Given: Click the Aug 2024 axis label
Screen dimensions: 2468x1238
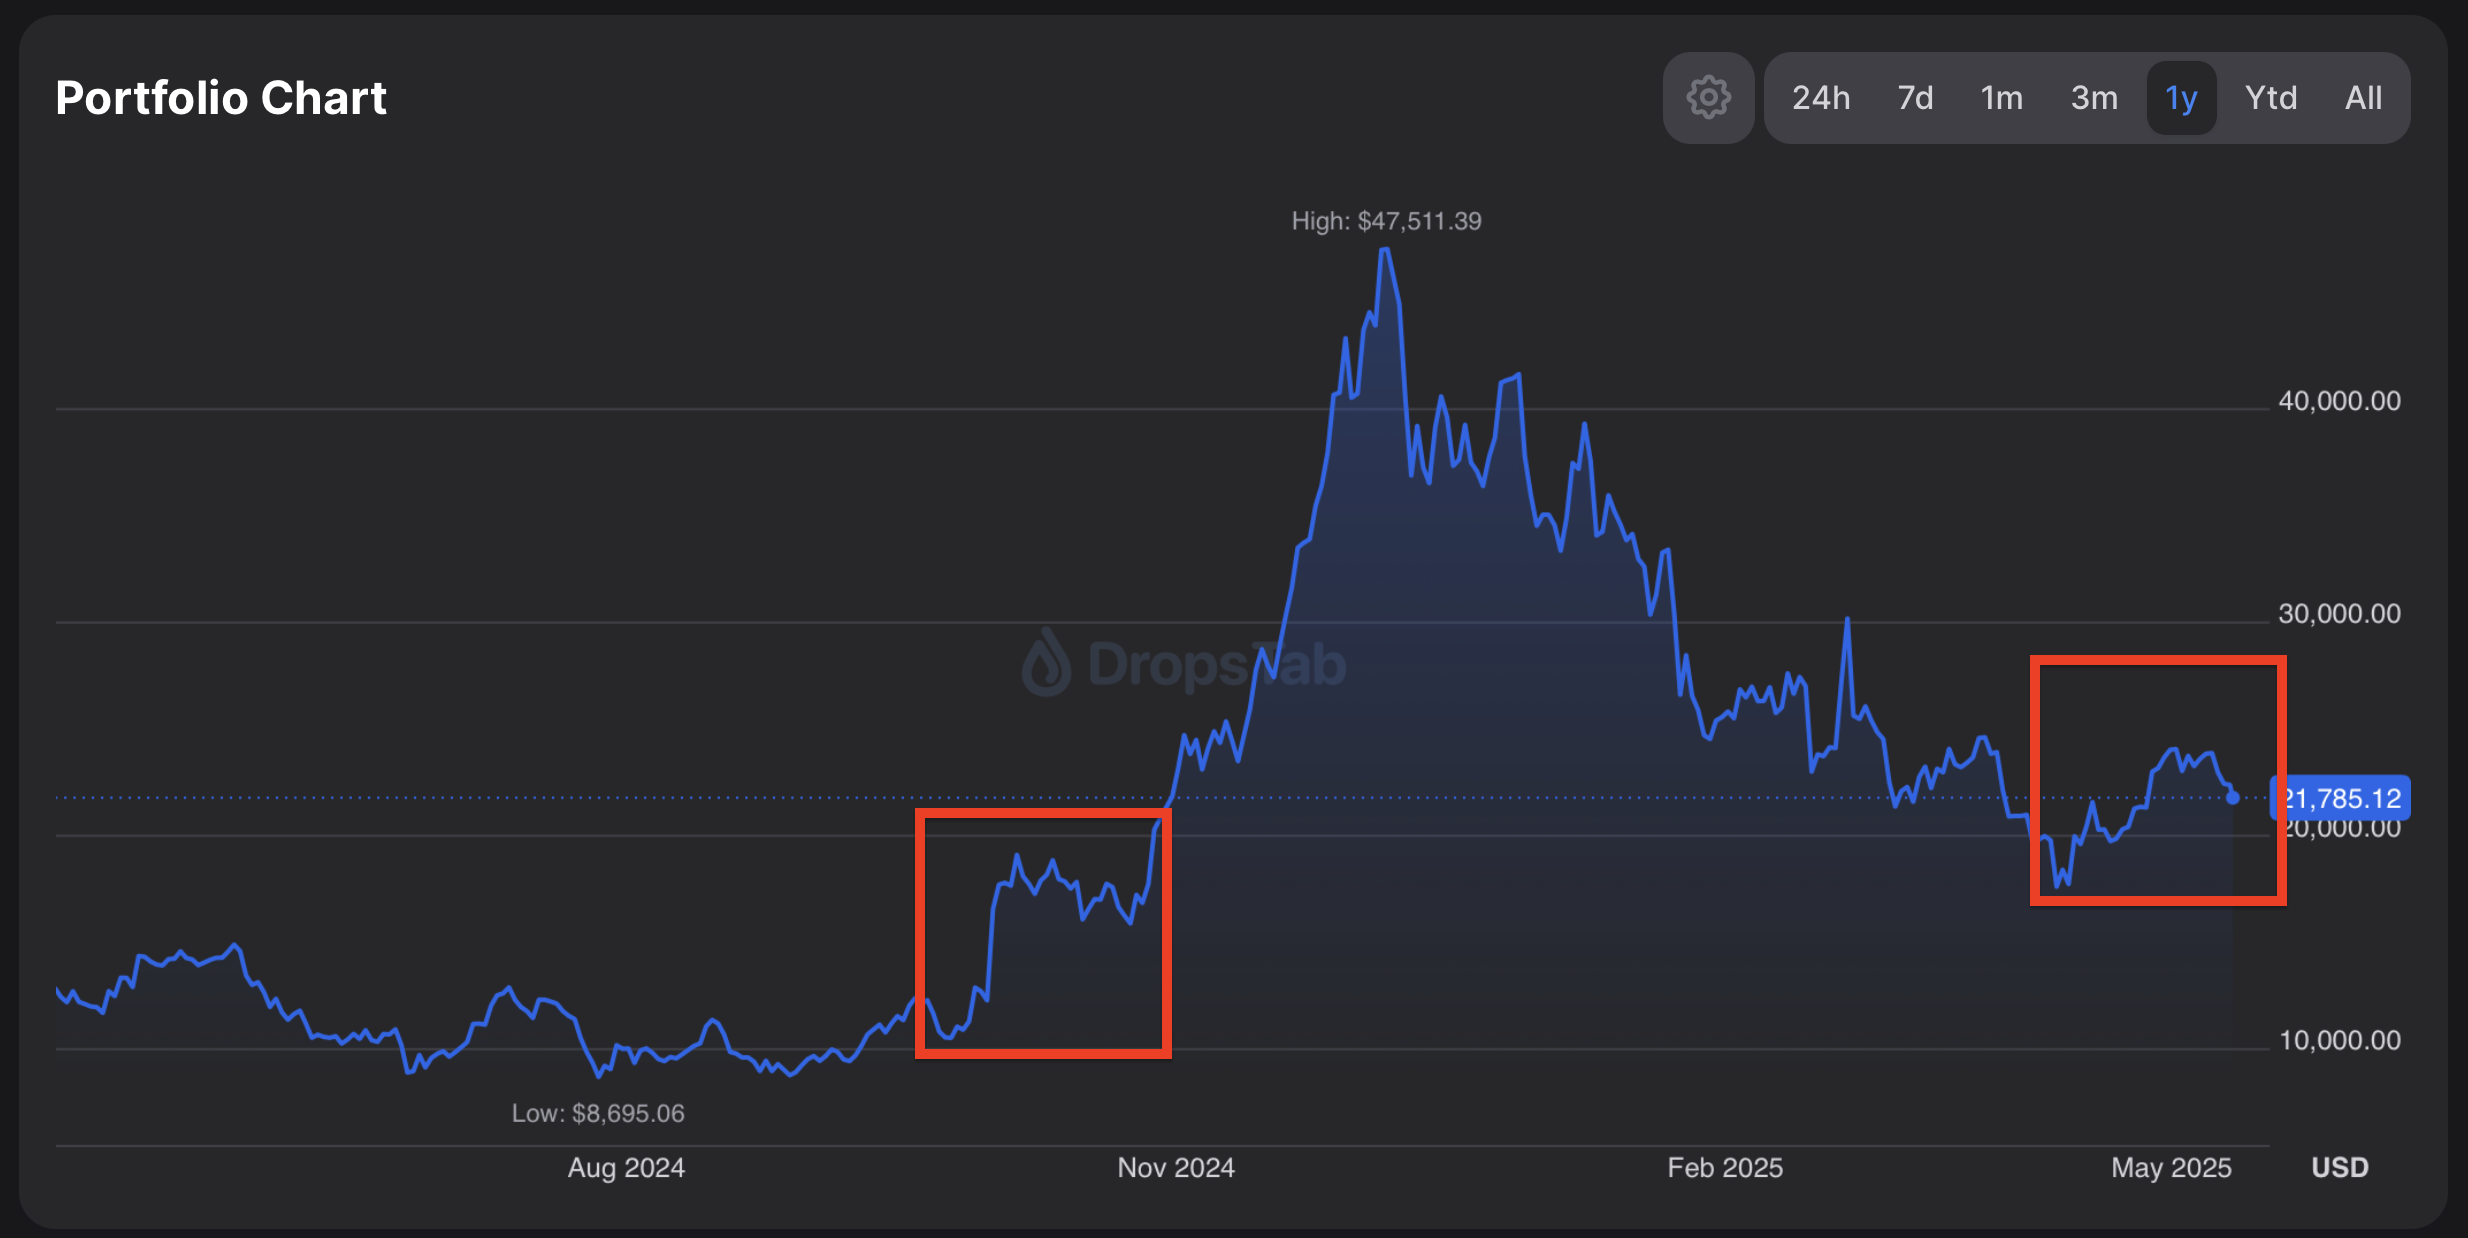Looking at the screenshot, I should click(x=626, y=1167).
